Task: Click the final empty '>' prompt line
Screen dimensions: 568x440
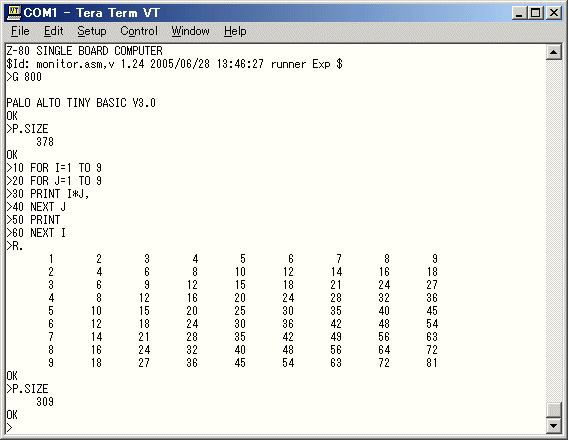Action: tap(9, 428)
